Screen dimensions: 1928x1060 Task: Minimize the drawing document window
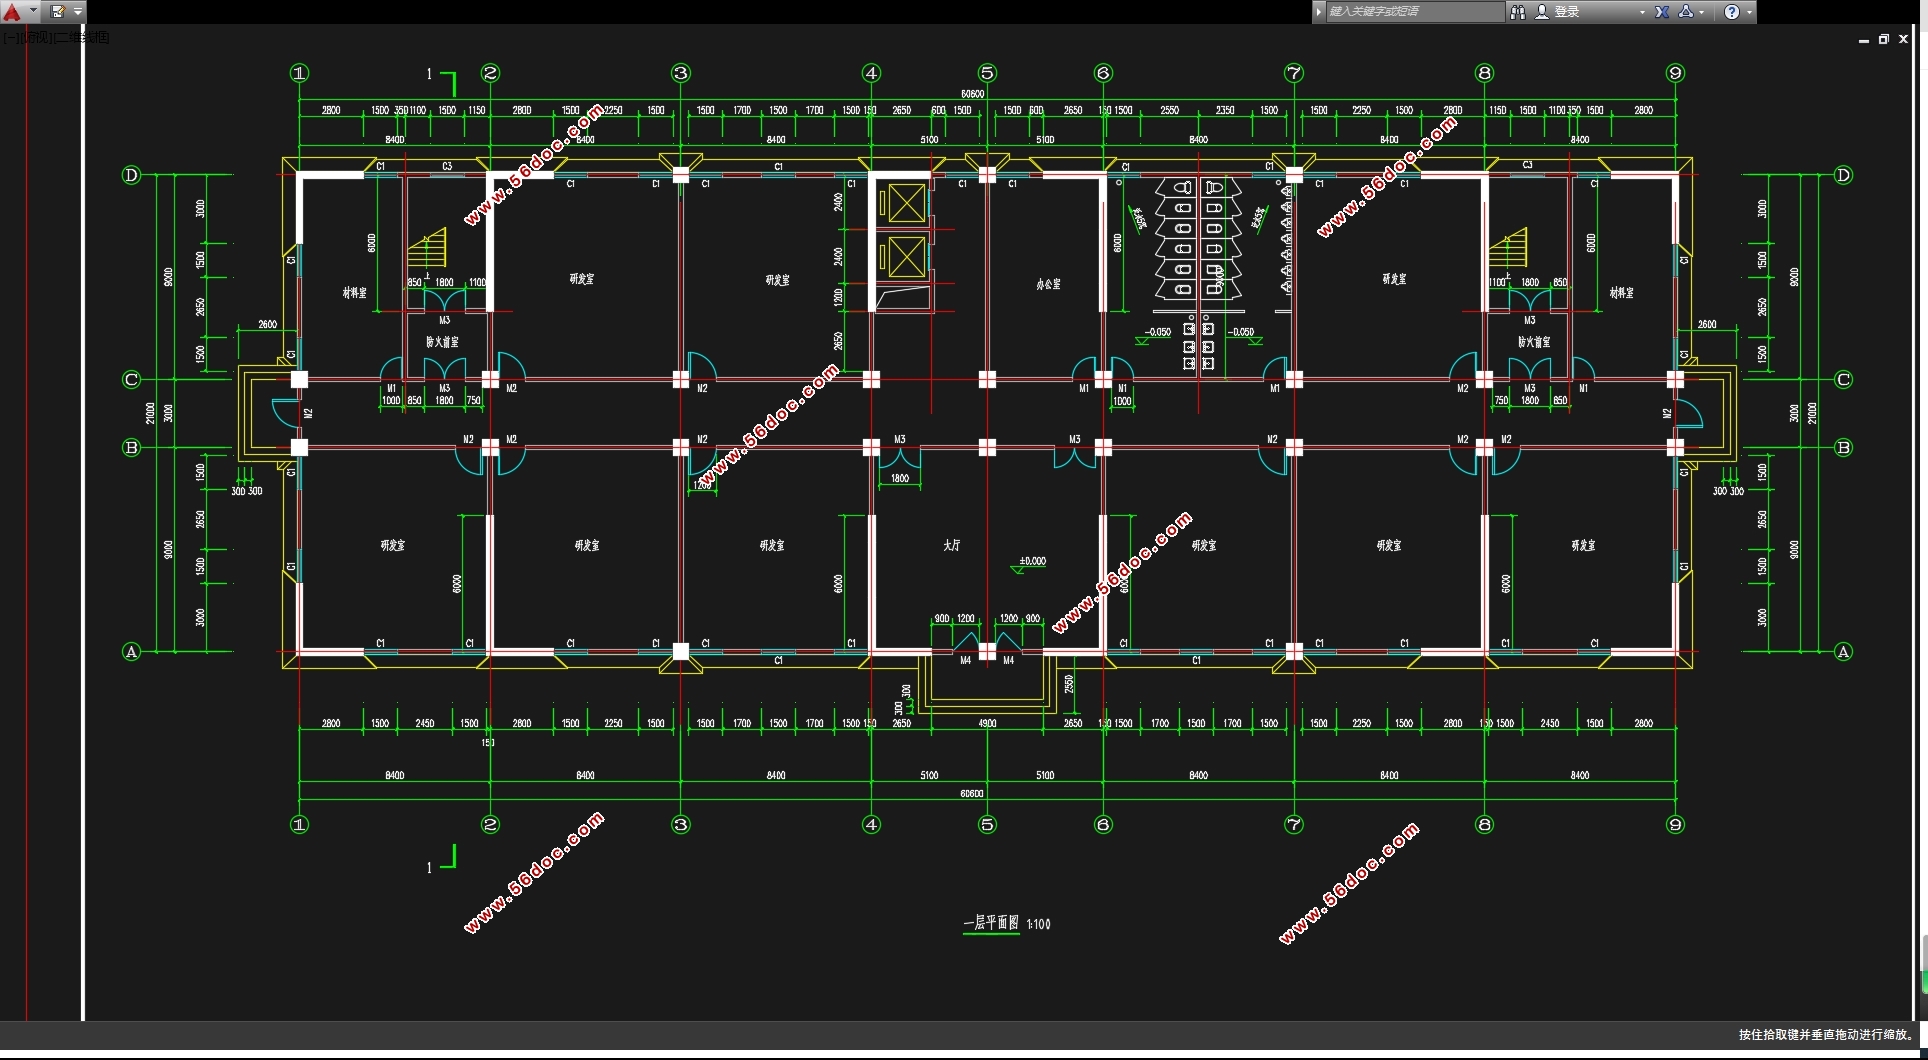(x=1864, y=40)
